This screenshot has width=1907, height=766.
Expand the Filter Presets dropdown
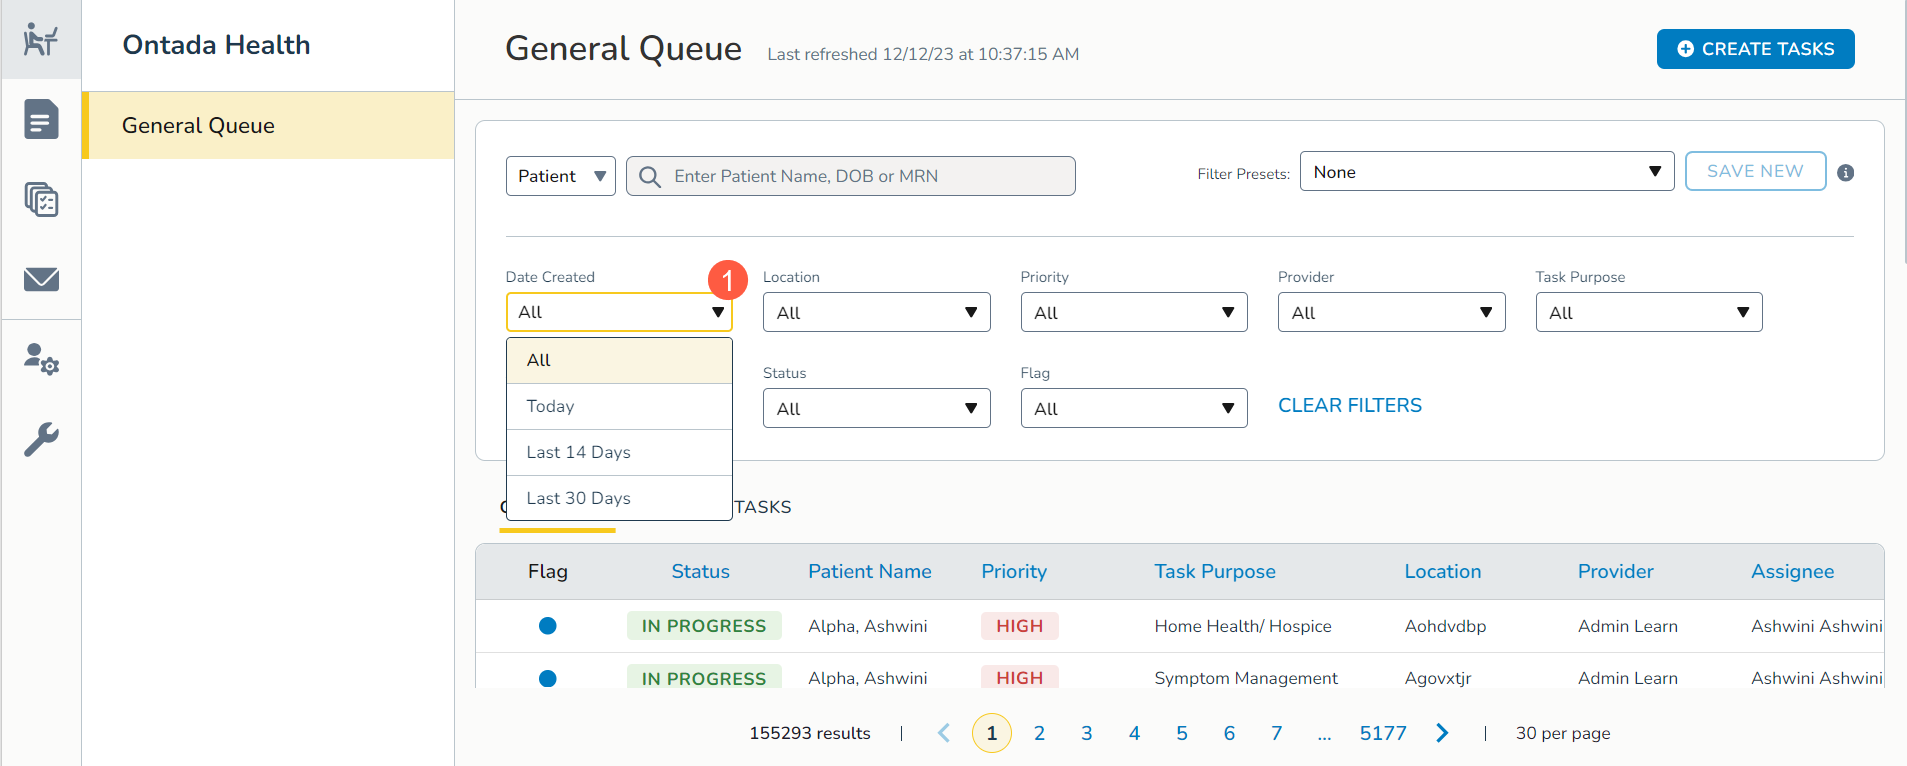[x=1486, y=172]
